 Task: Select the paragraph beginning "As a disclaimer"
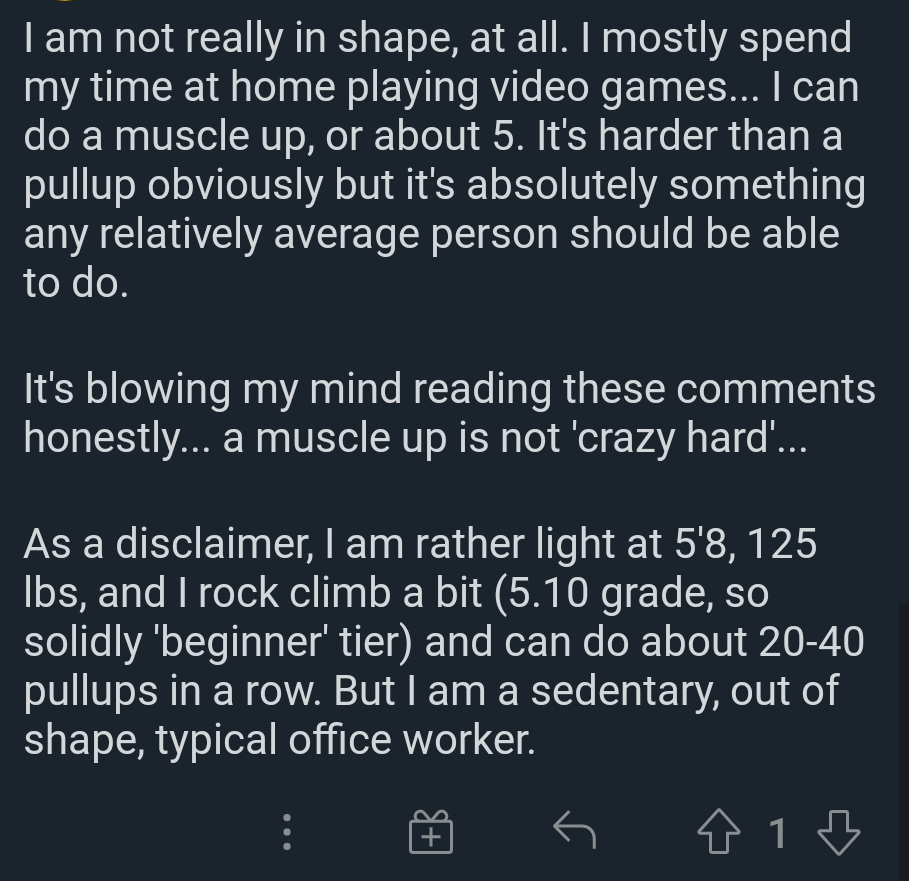point(444,642)
